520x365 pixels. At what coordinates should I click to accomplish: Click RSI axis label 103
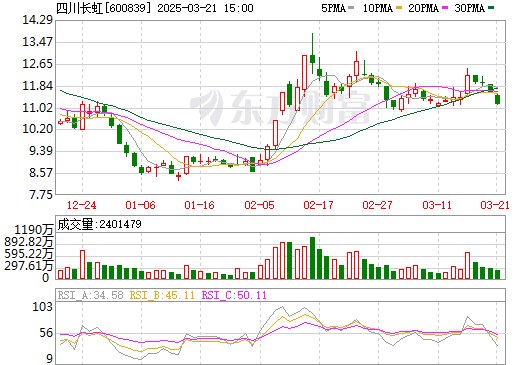coord(42,307)
